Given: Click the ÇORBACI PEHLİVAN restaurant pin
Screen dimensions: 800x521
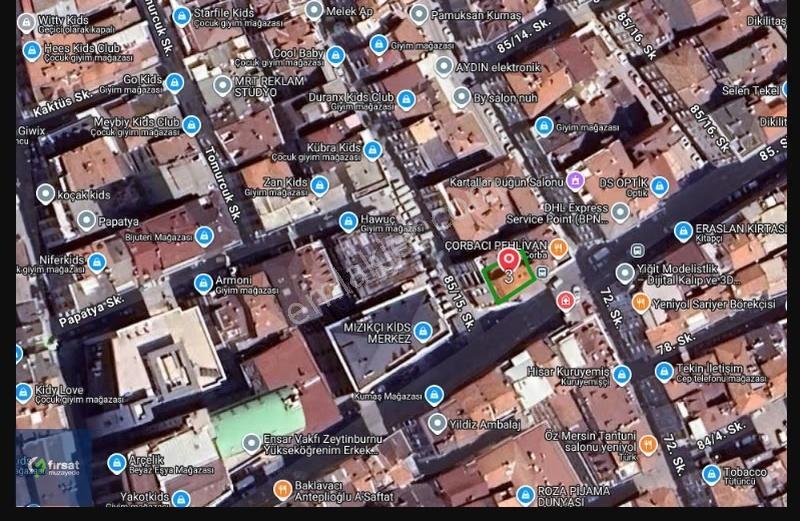Looking at the screenshot, I should tap(559, 249).
